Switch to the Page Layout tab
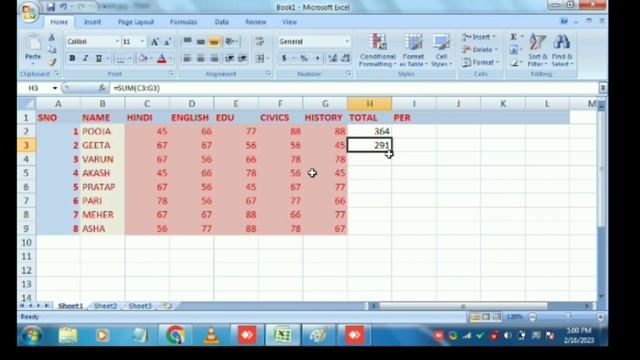This screenshot has height=360, width=640. [136, 22]
